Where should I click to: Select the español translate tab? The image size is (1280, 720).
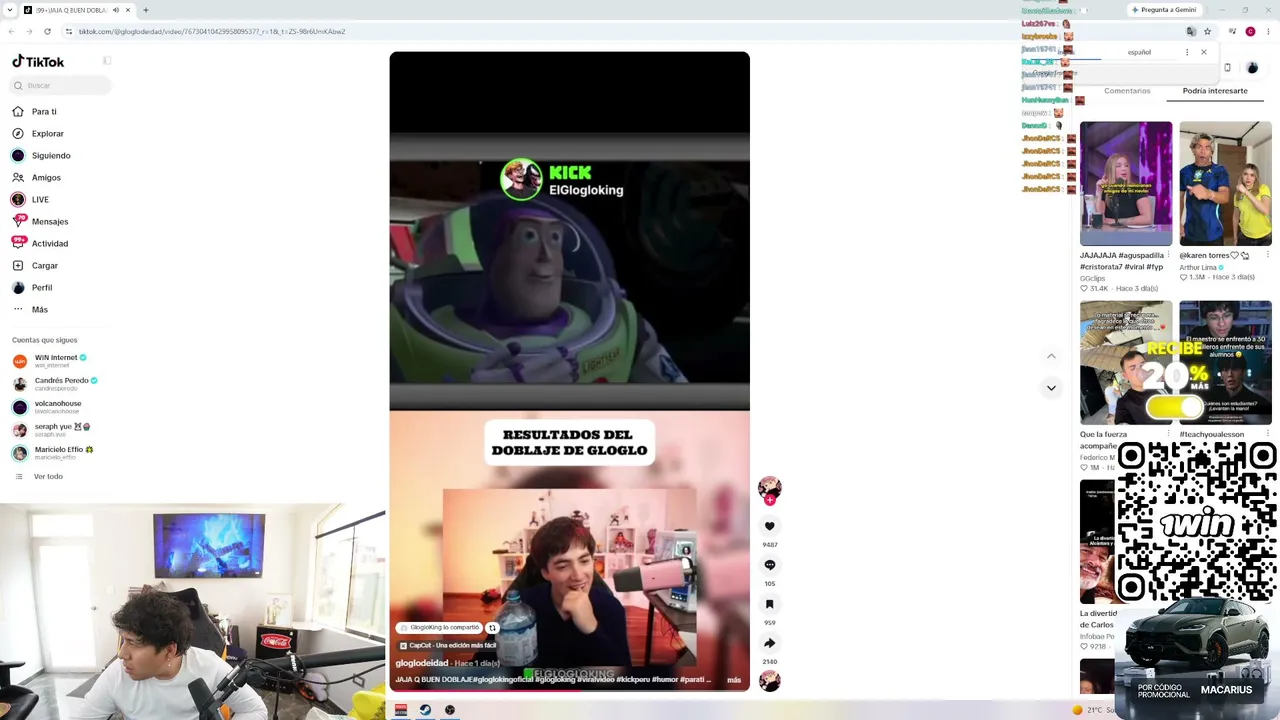pos(1139,52)
